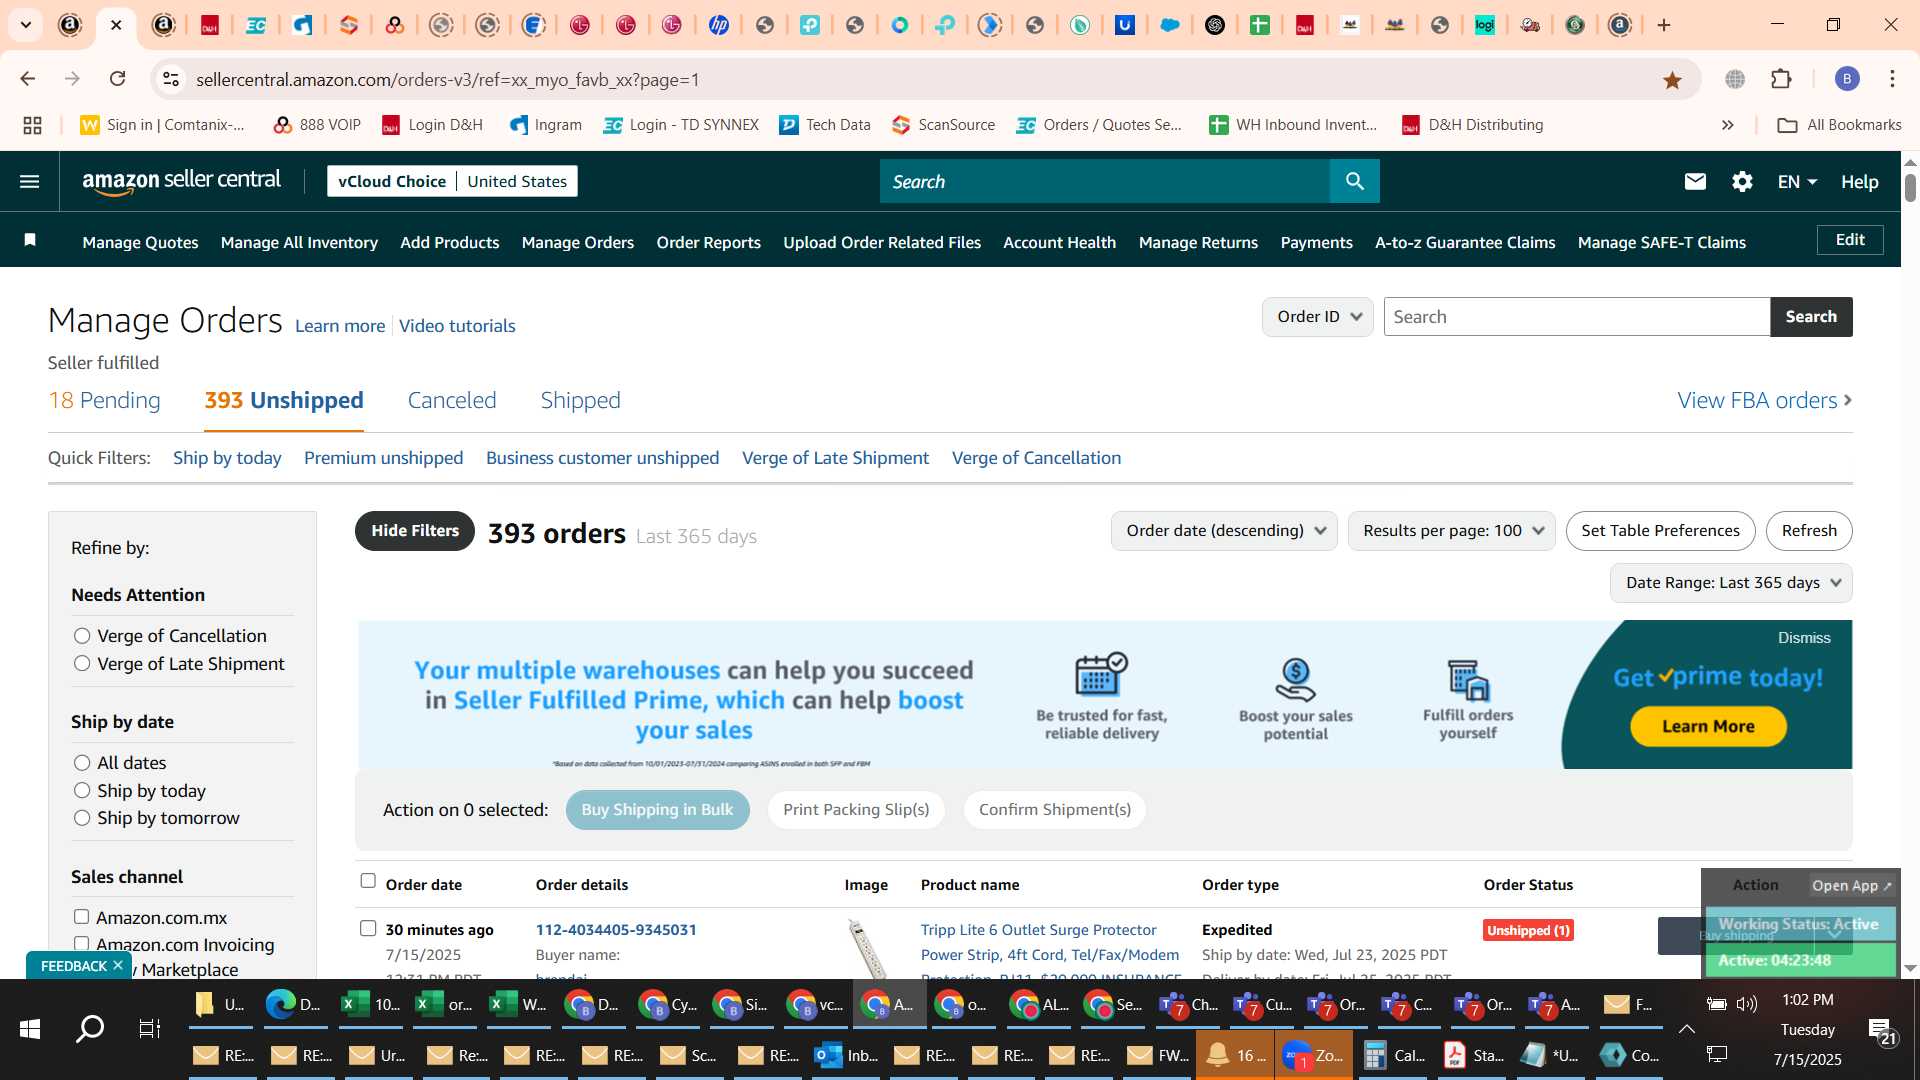Open the Windows Start menu
The image size is (1920, 1080).
tap(30, 1028)
